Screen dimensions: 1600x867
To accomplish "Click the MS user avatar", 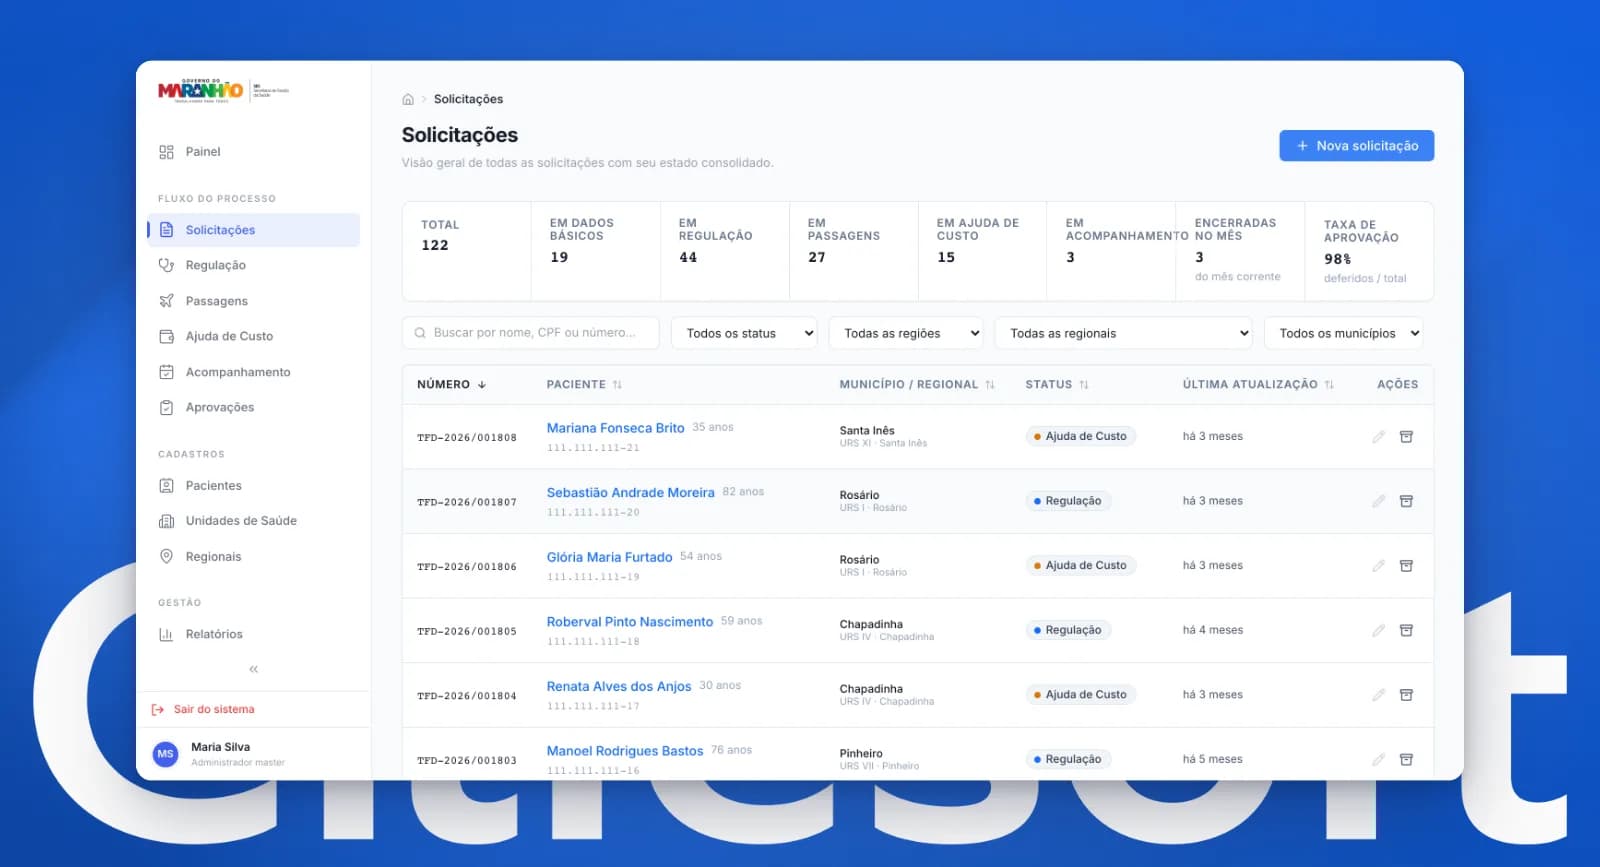I will pyautogui.click(x=165, y=754).
